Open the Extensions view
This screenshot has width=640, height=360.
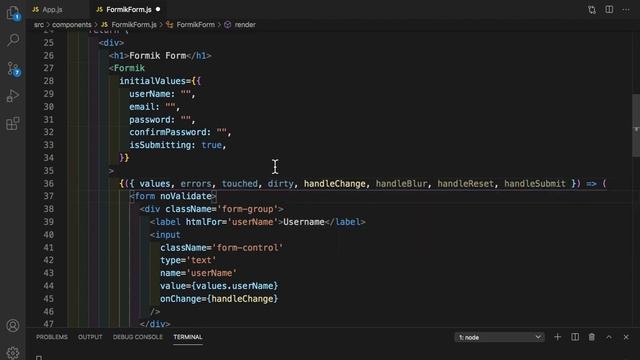(13, 123)
